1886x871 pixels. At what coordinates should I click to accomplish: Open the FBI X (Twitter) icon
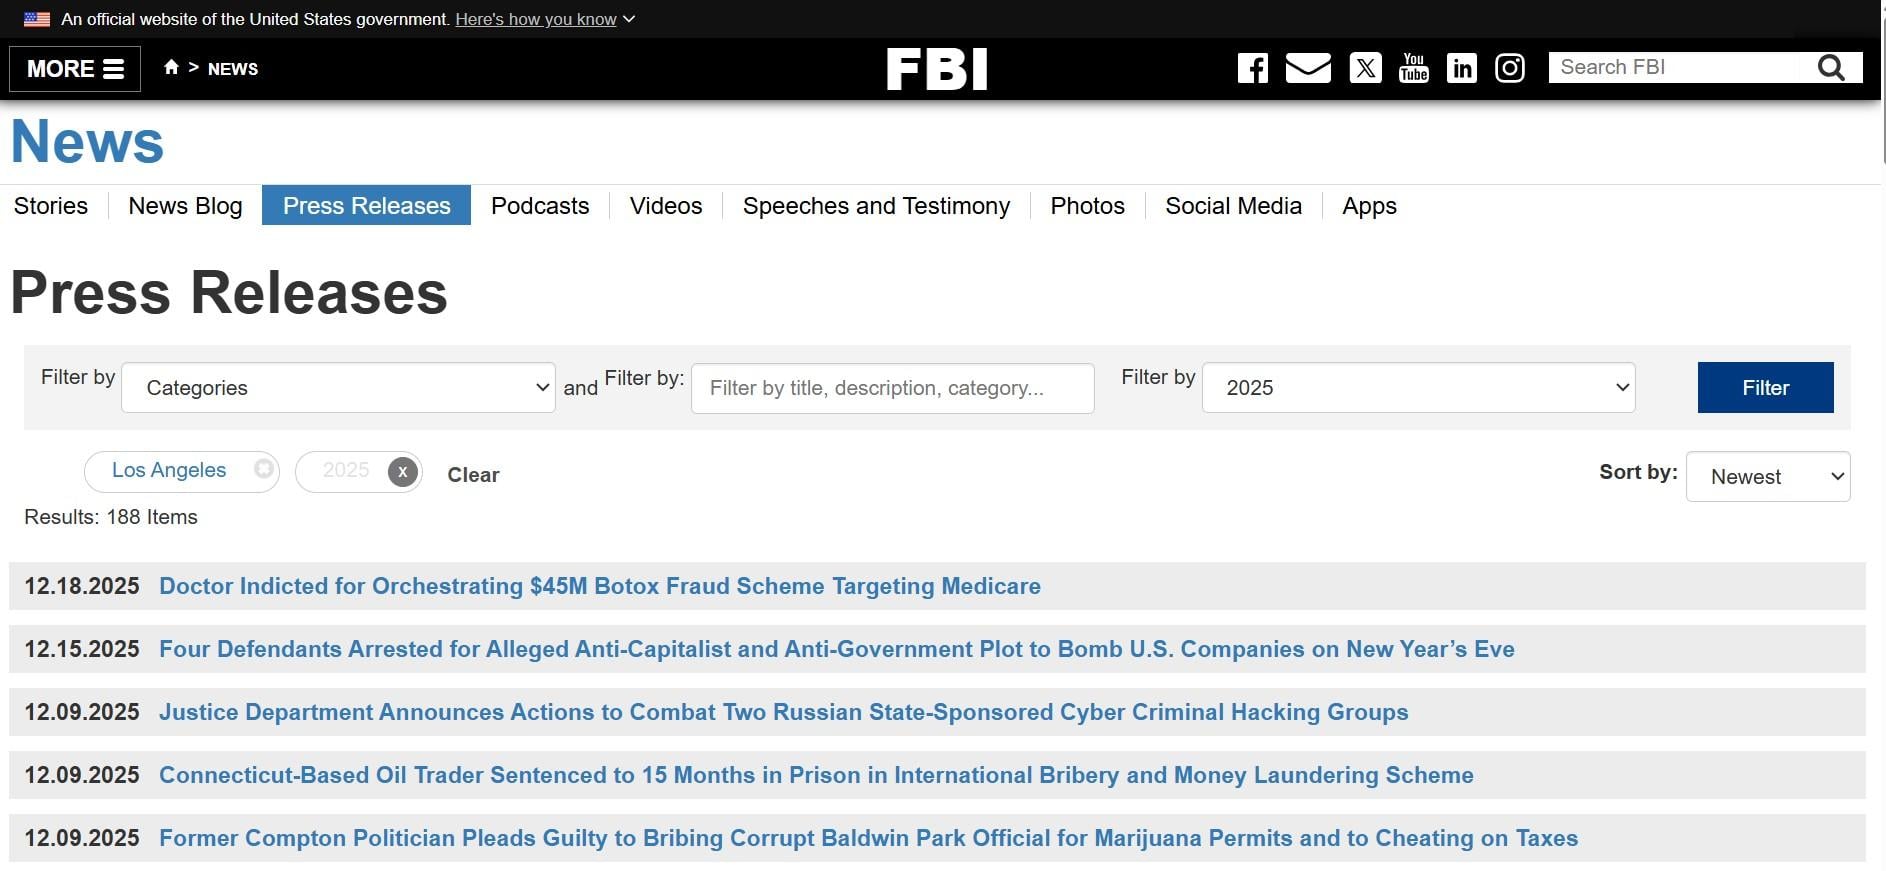coord(1365,68)
